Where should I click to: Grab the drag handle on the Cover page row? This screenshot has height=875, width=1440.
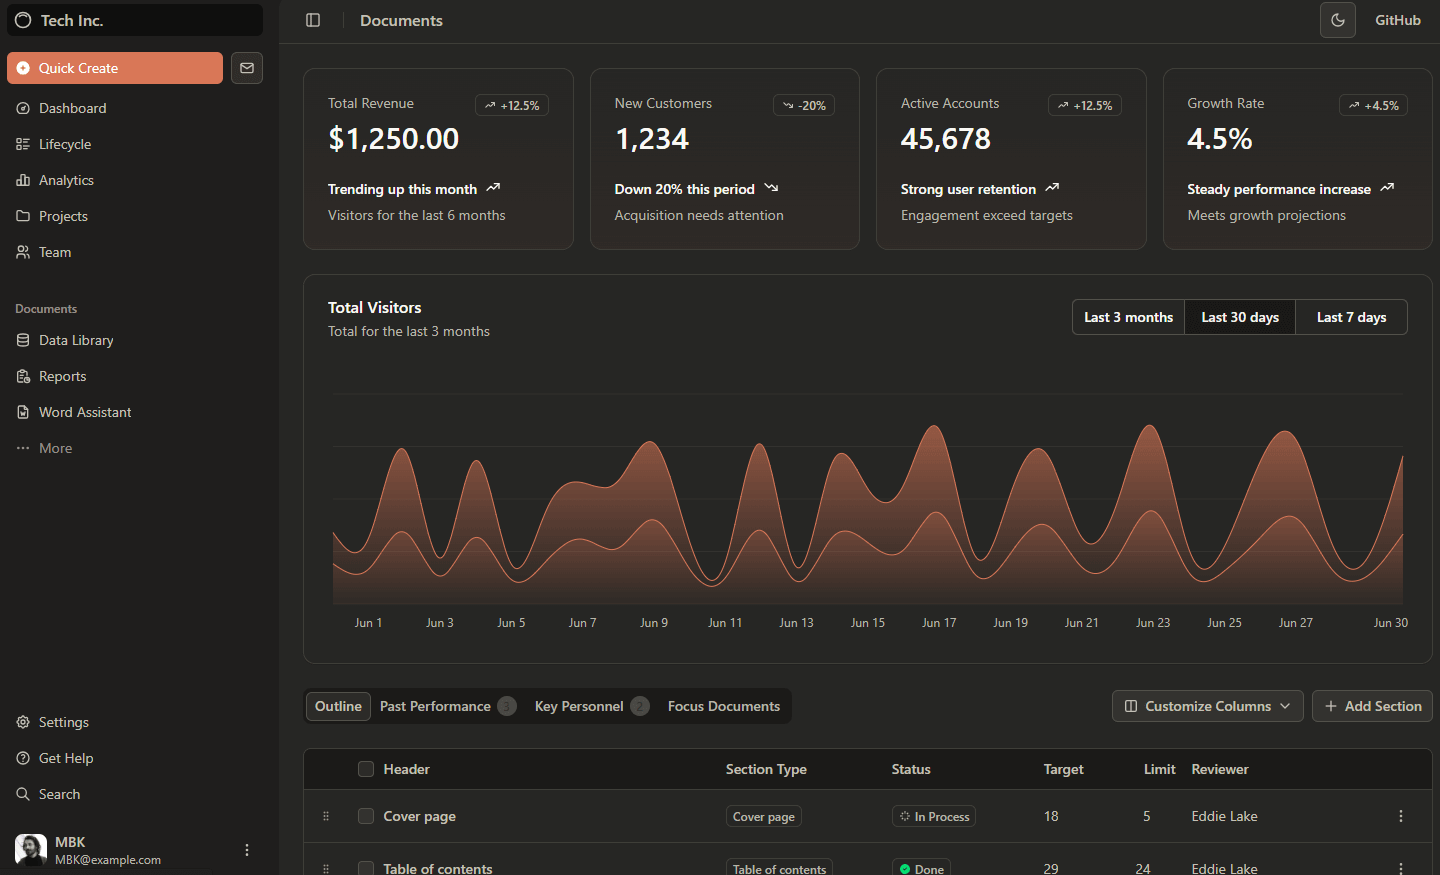pos(325,816)
